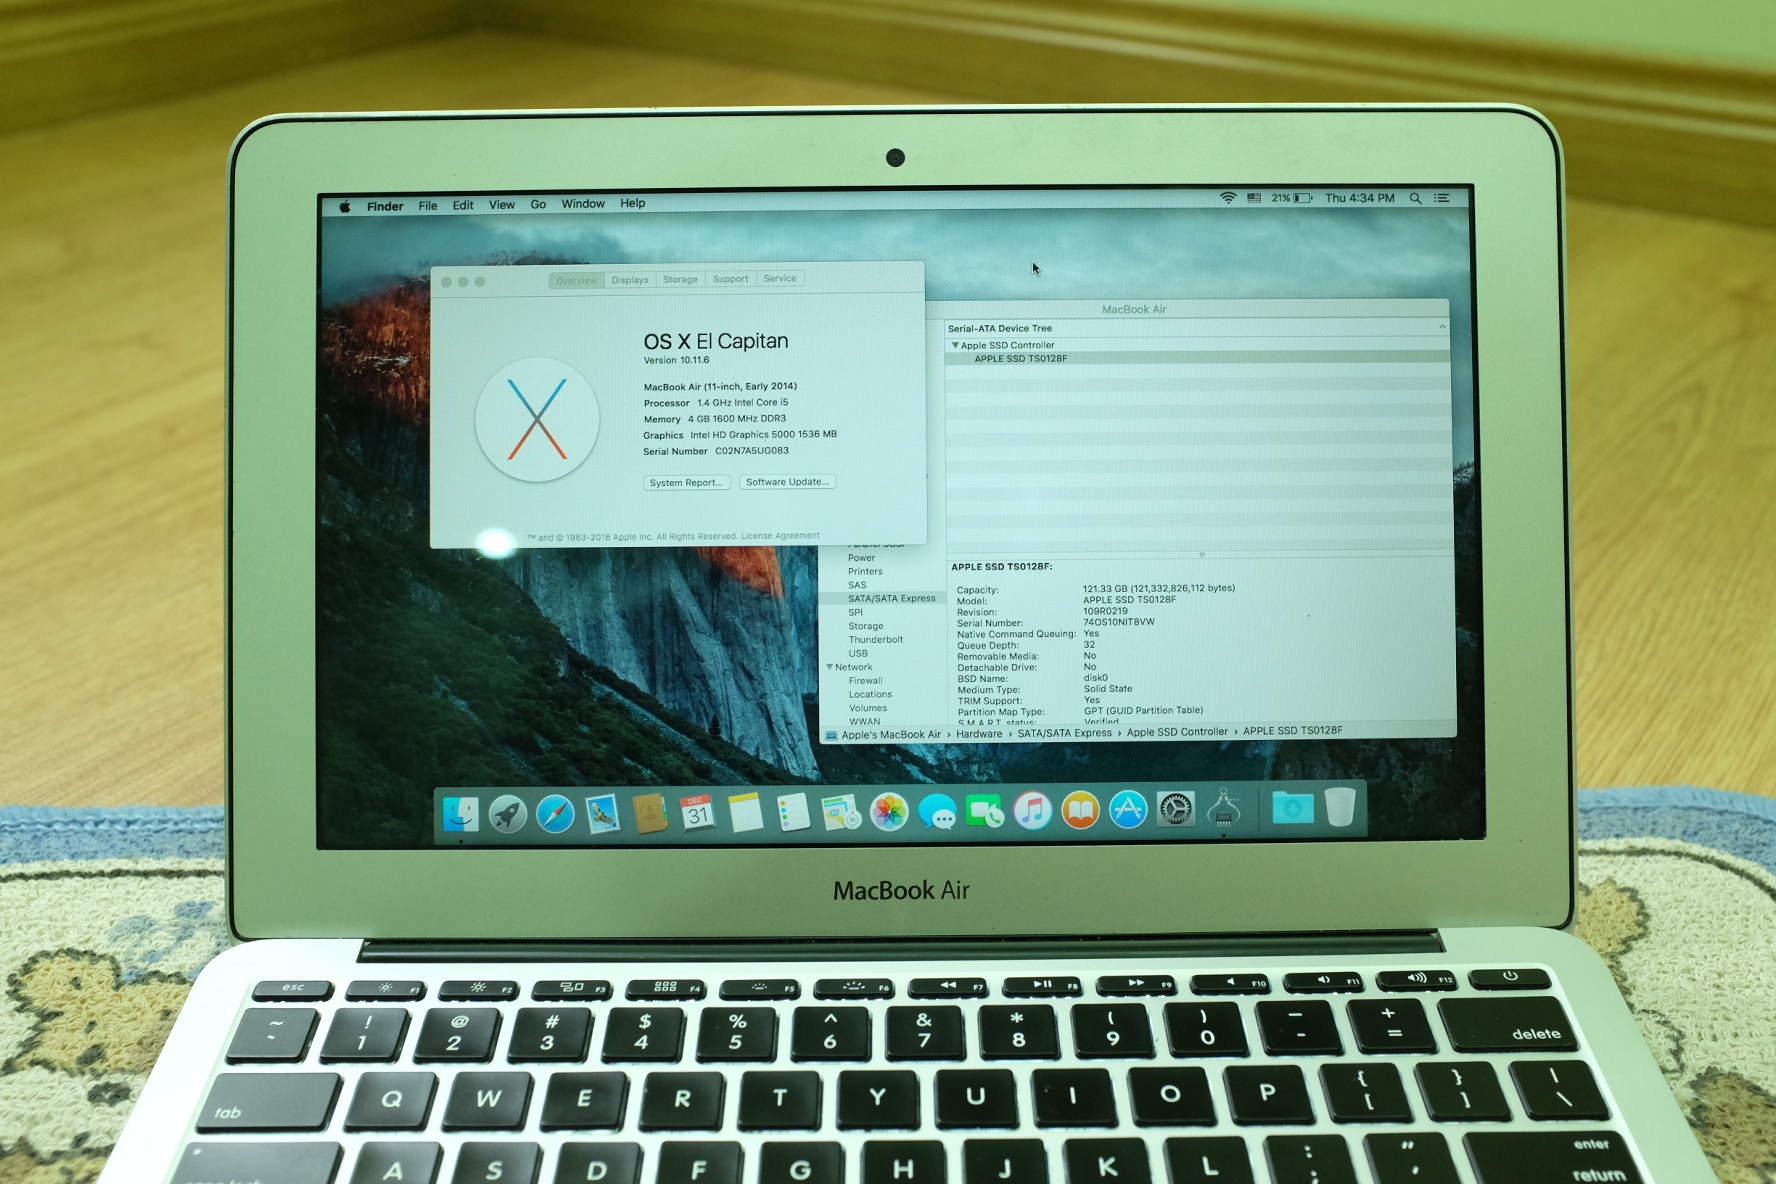
Task: Collapse the Apple SSD Controller tree
Action: pos(955,345)
